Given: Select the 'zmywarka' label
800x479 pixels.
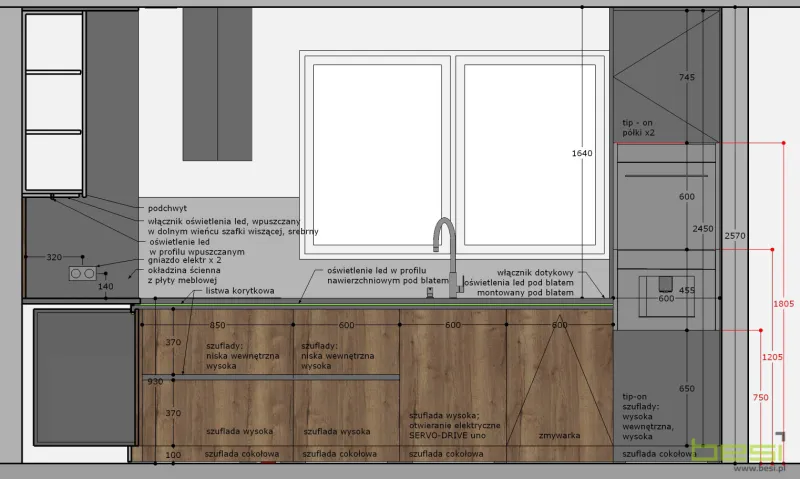Looking at the screenshot, I should pos(559,435).
